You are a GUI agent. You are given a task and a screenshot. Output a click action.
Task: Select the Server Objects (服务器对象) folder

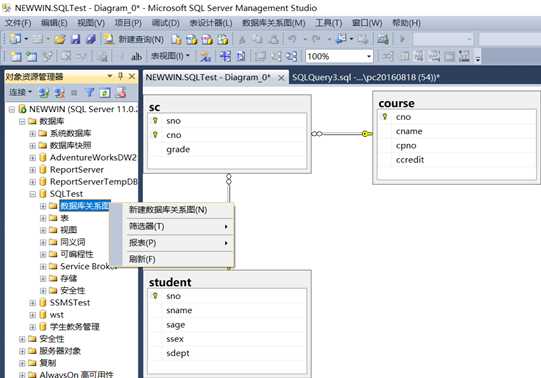click(x=60, y=351)
